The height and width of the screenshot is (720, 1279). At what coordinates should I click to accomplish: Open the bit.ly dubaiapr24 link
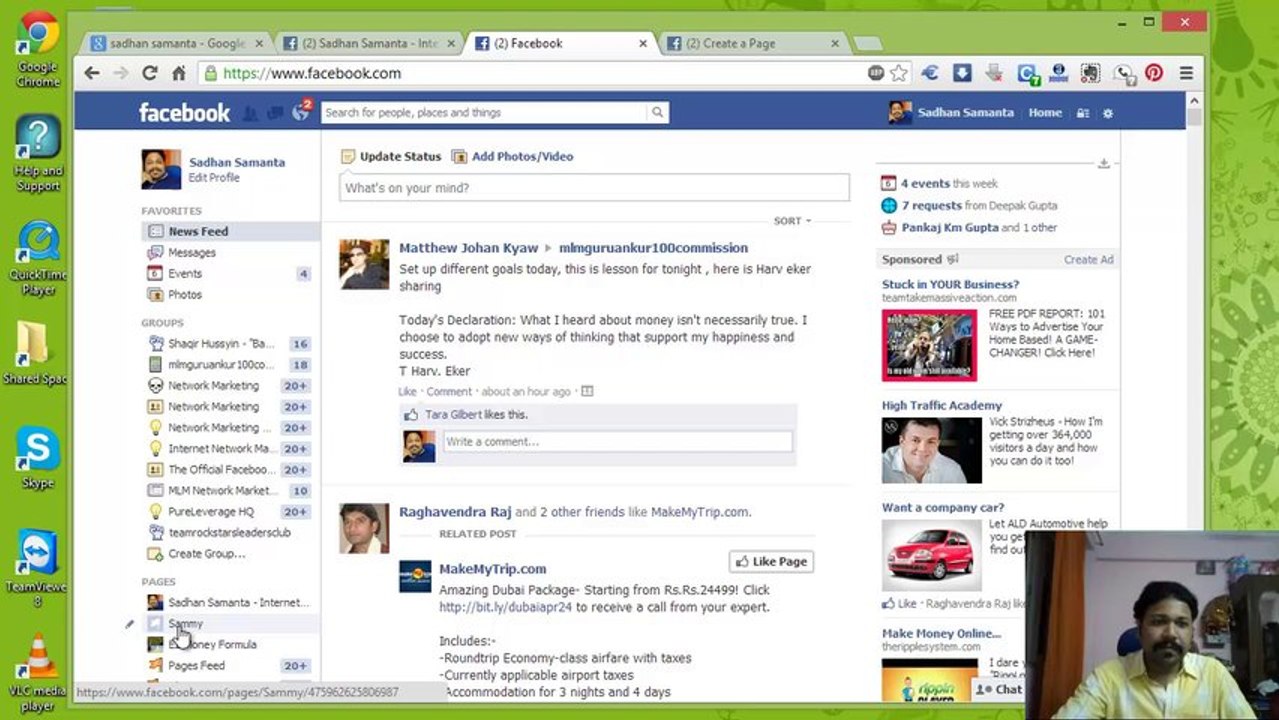[x=505, y=607]
